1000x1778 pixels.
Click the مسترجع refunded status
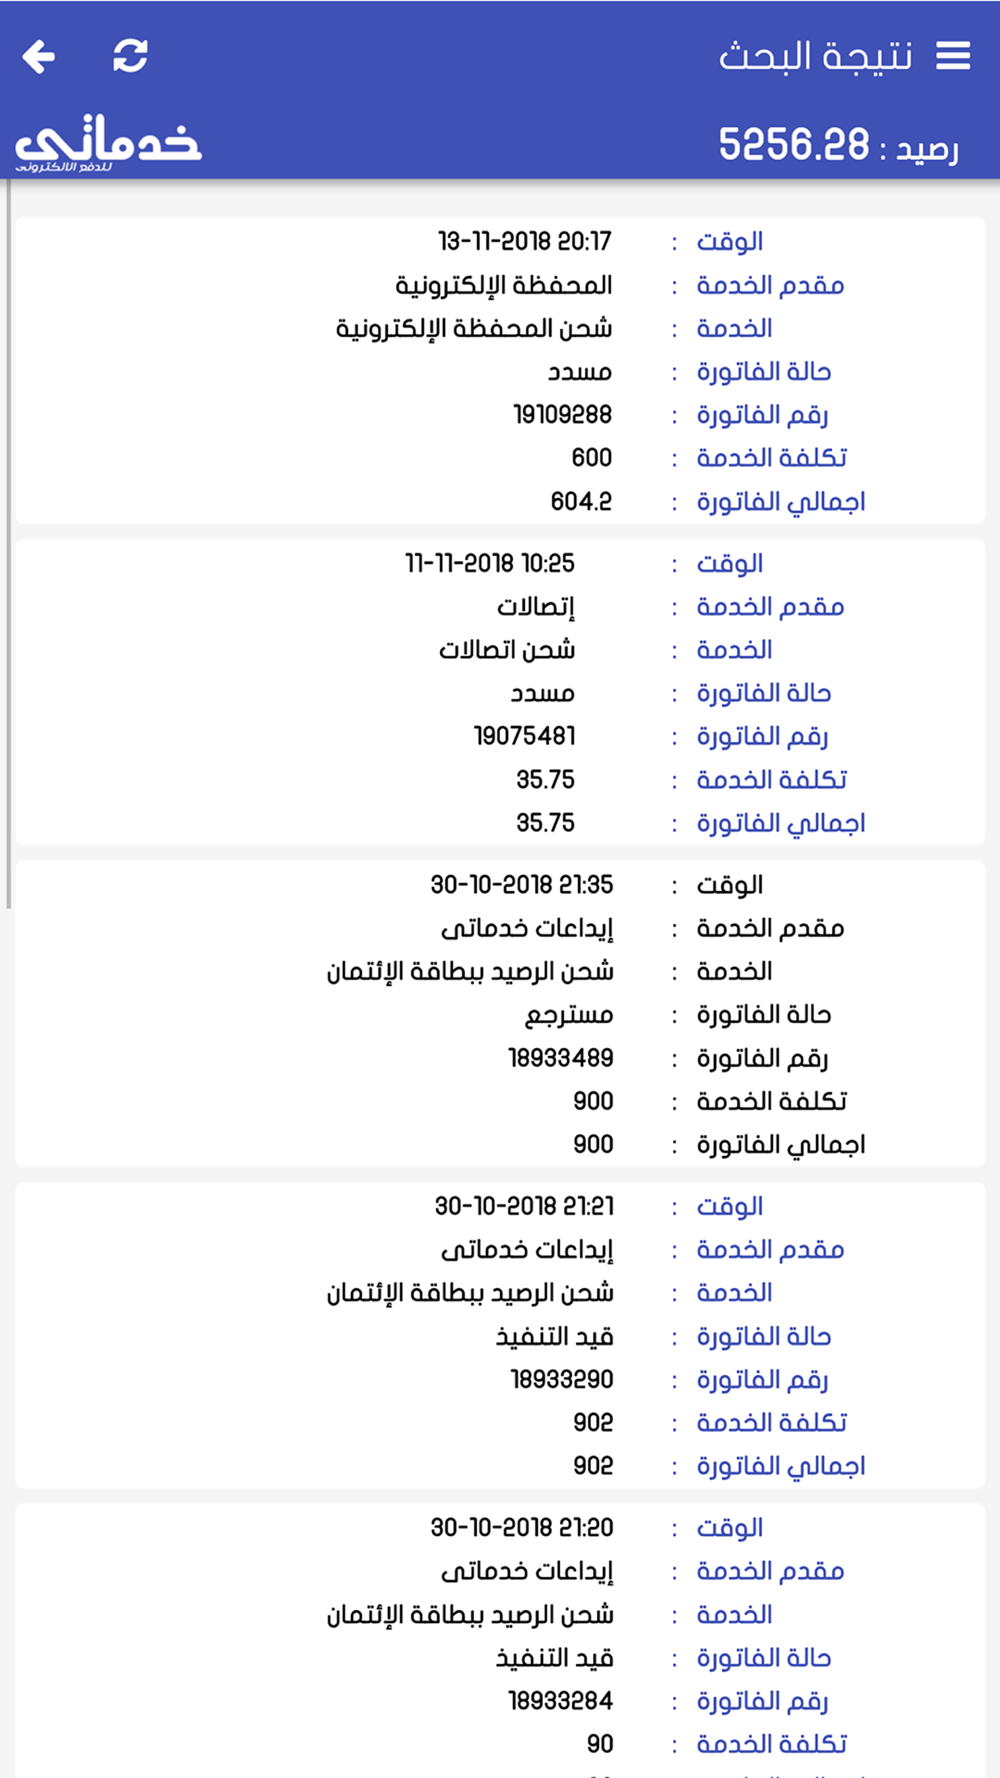pyautogui.click(x=569, y=1015)
